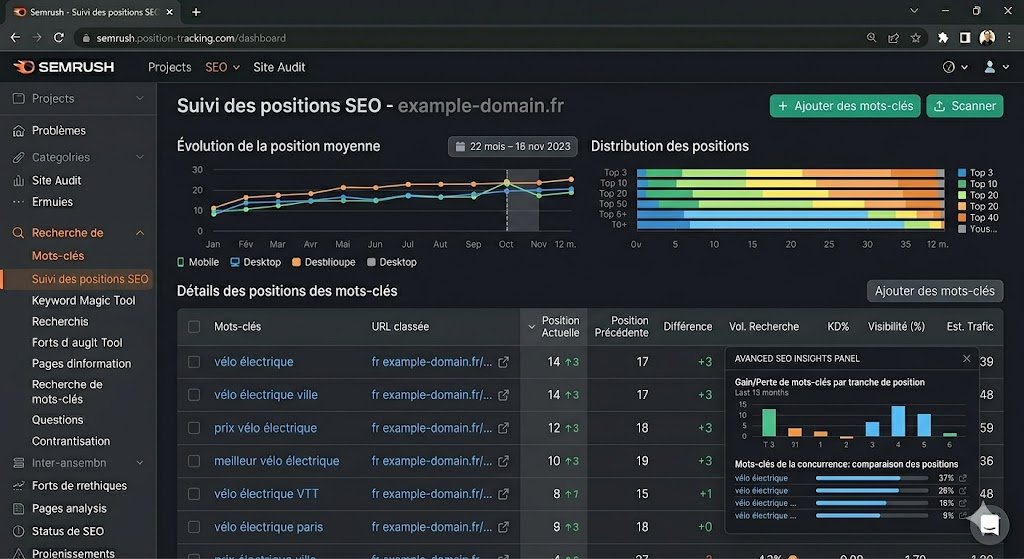Open browser zoom magnifier icon in address bar

(x=871, y=38)
